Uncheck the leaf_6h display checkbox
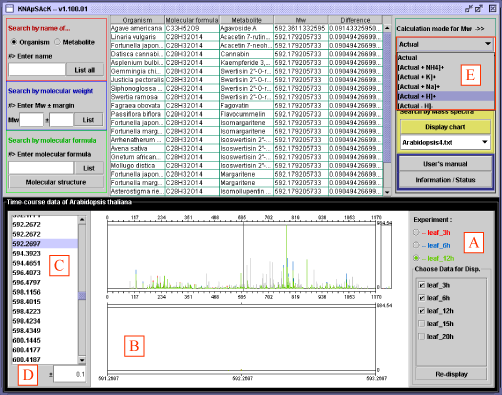 [x=422, y=298]
